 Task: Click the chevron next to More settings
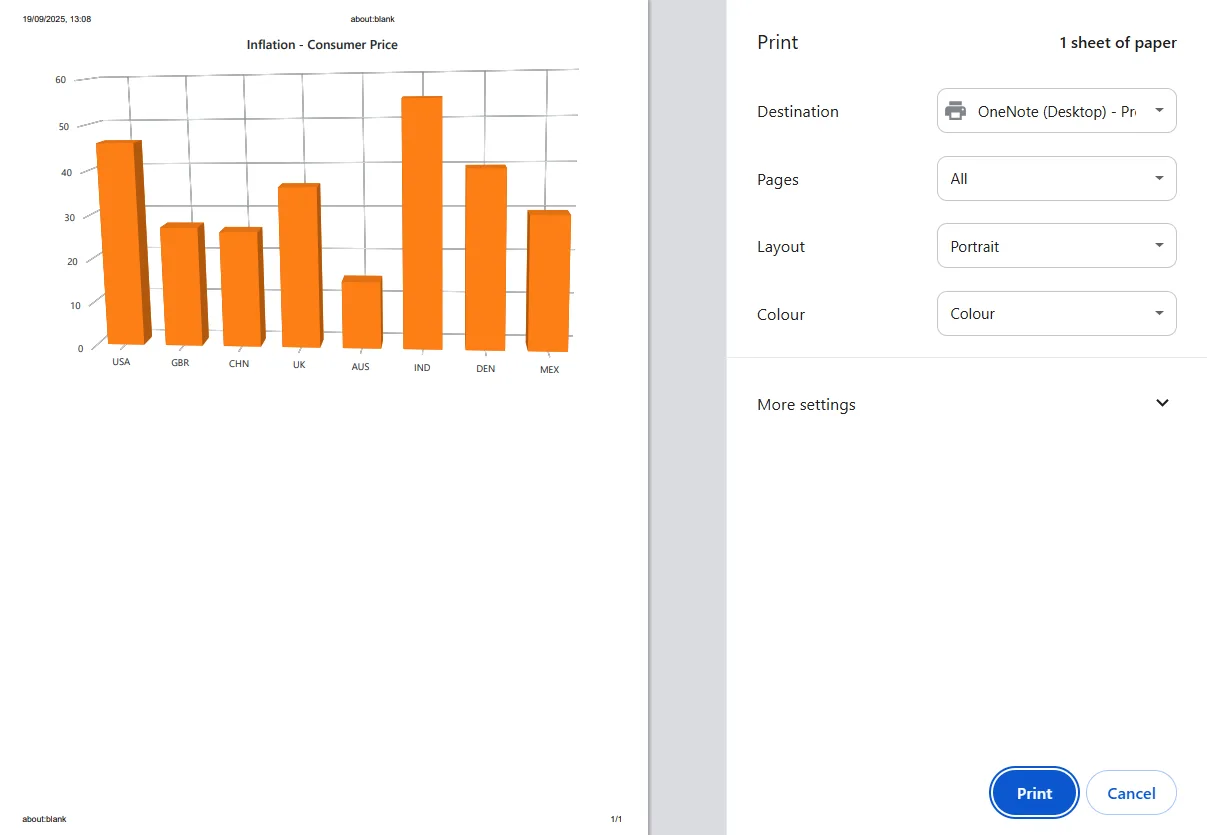pos(1162,403)
